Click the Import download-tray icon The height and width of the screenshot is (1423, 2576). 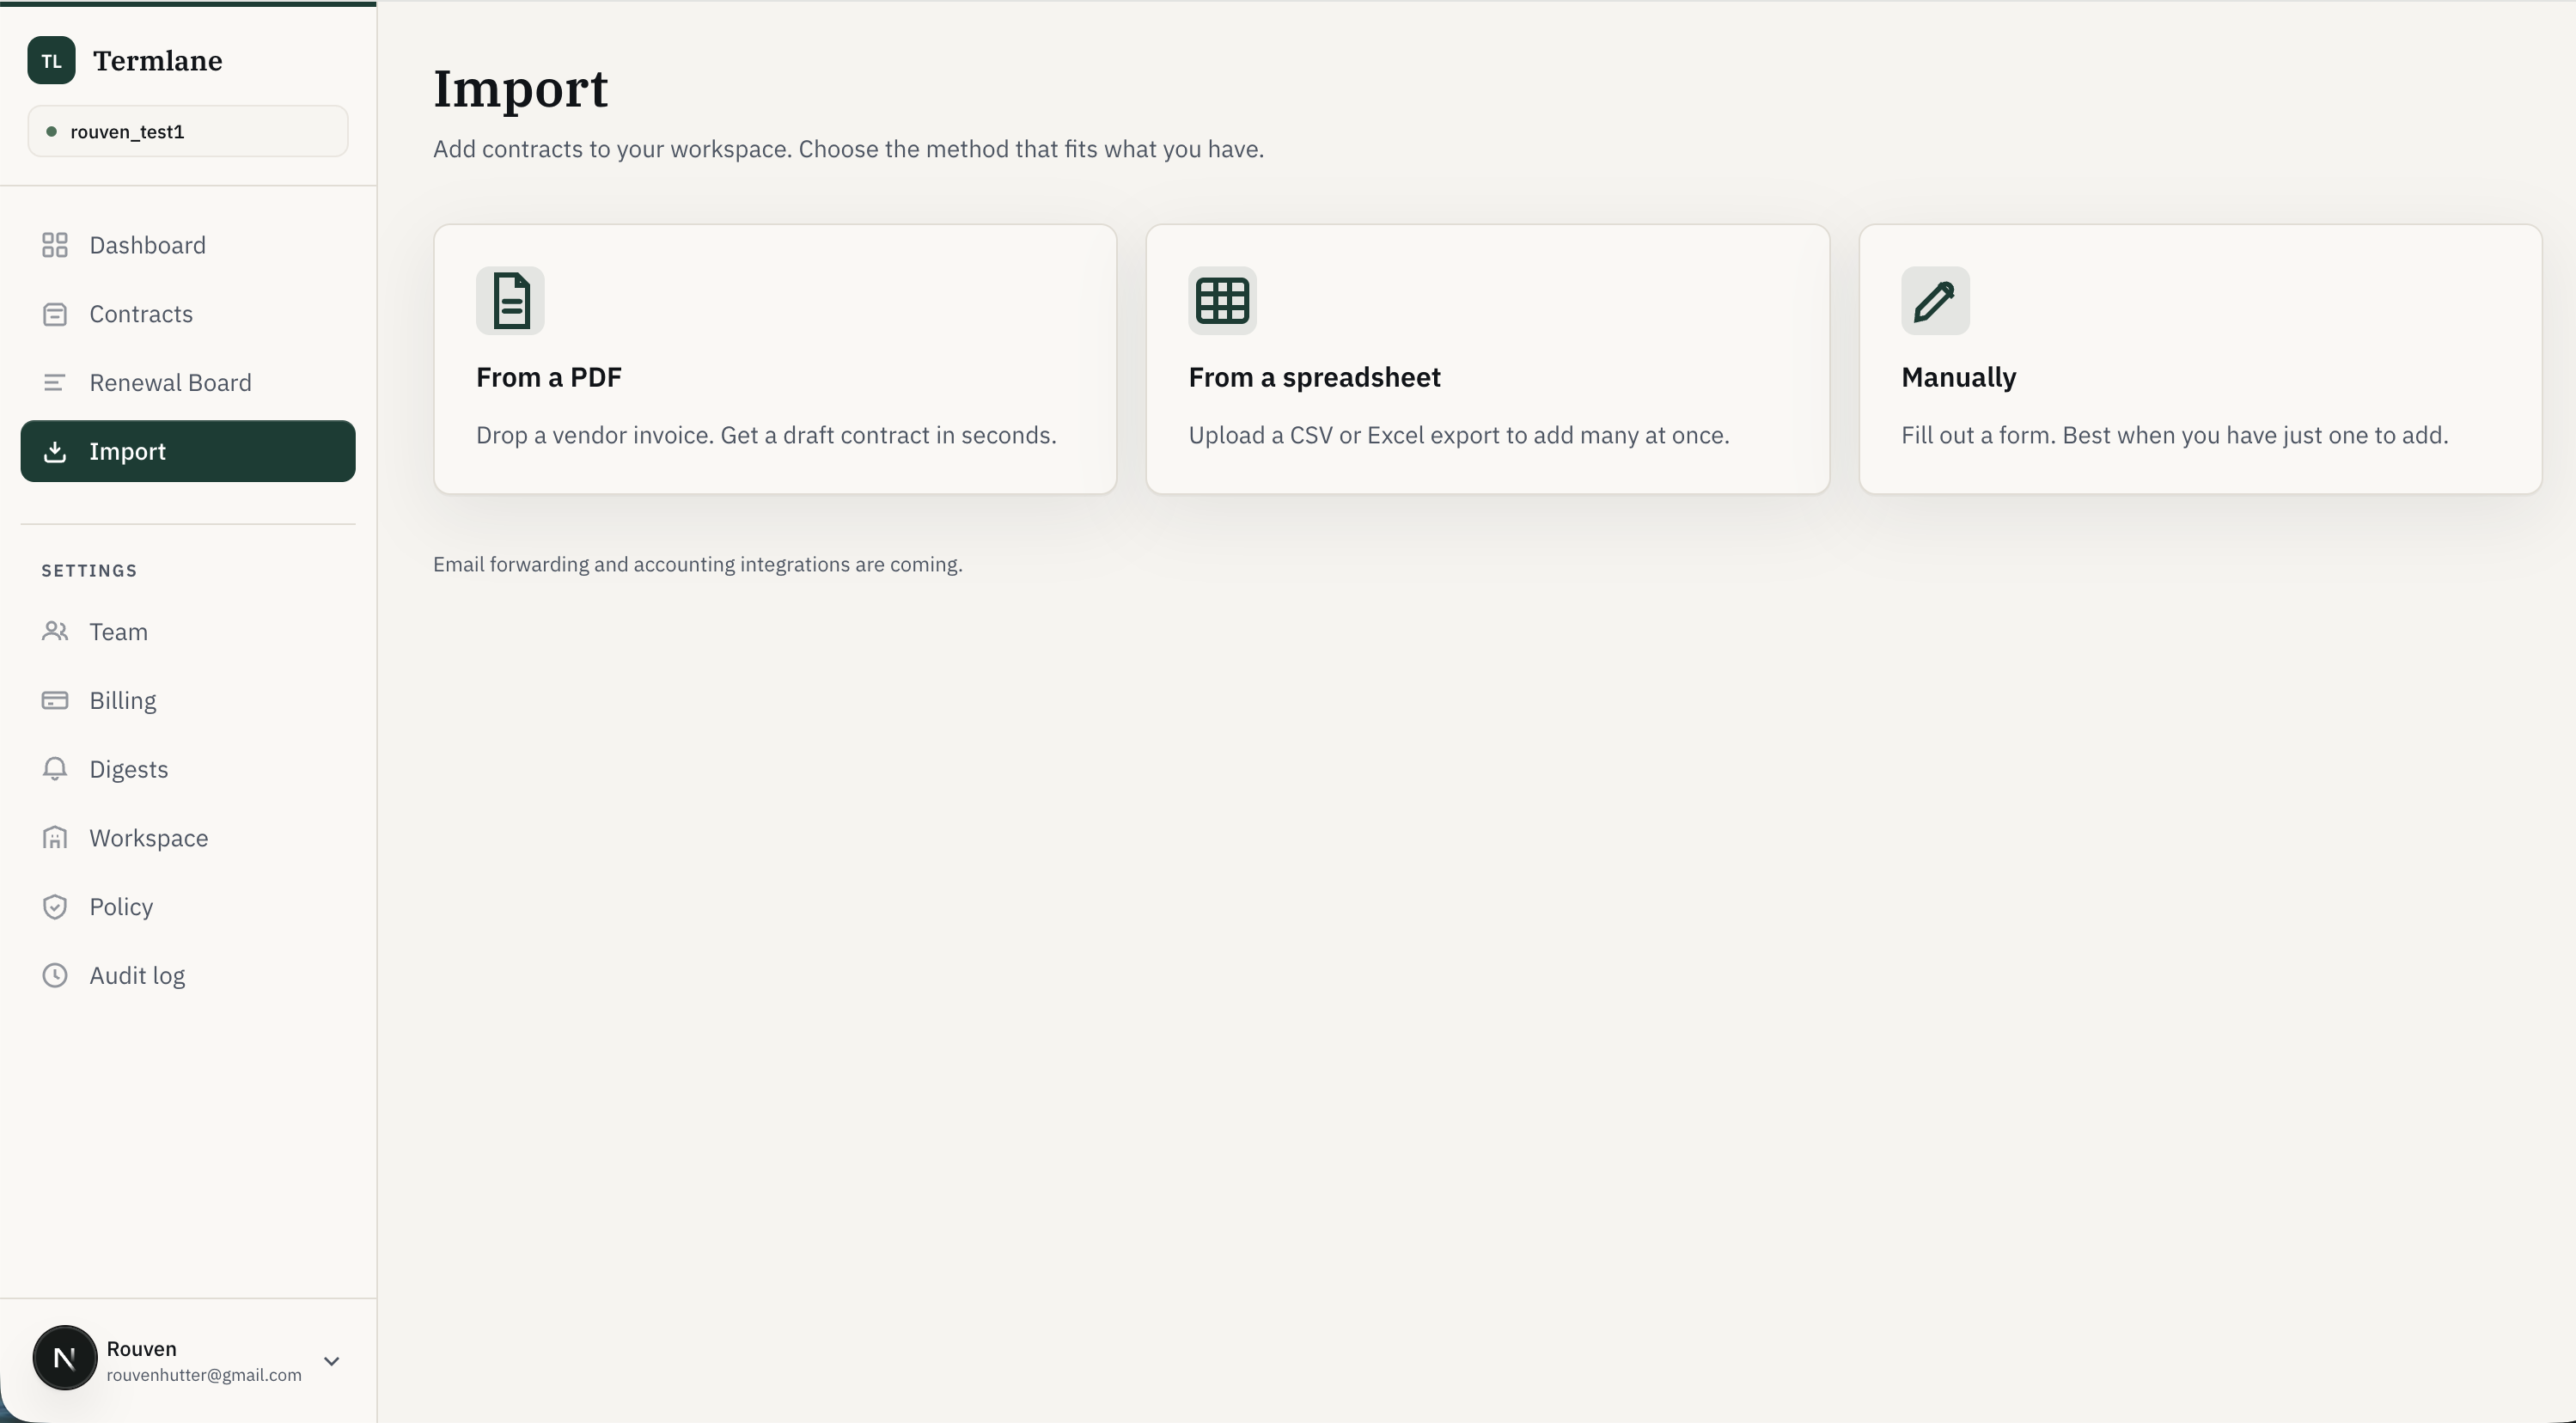pos(55,451)
